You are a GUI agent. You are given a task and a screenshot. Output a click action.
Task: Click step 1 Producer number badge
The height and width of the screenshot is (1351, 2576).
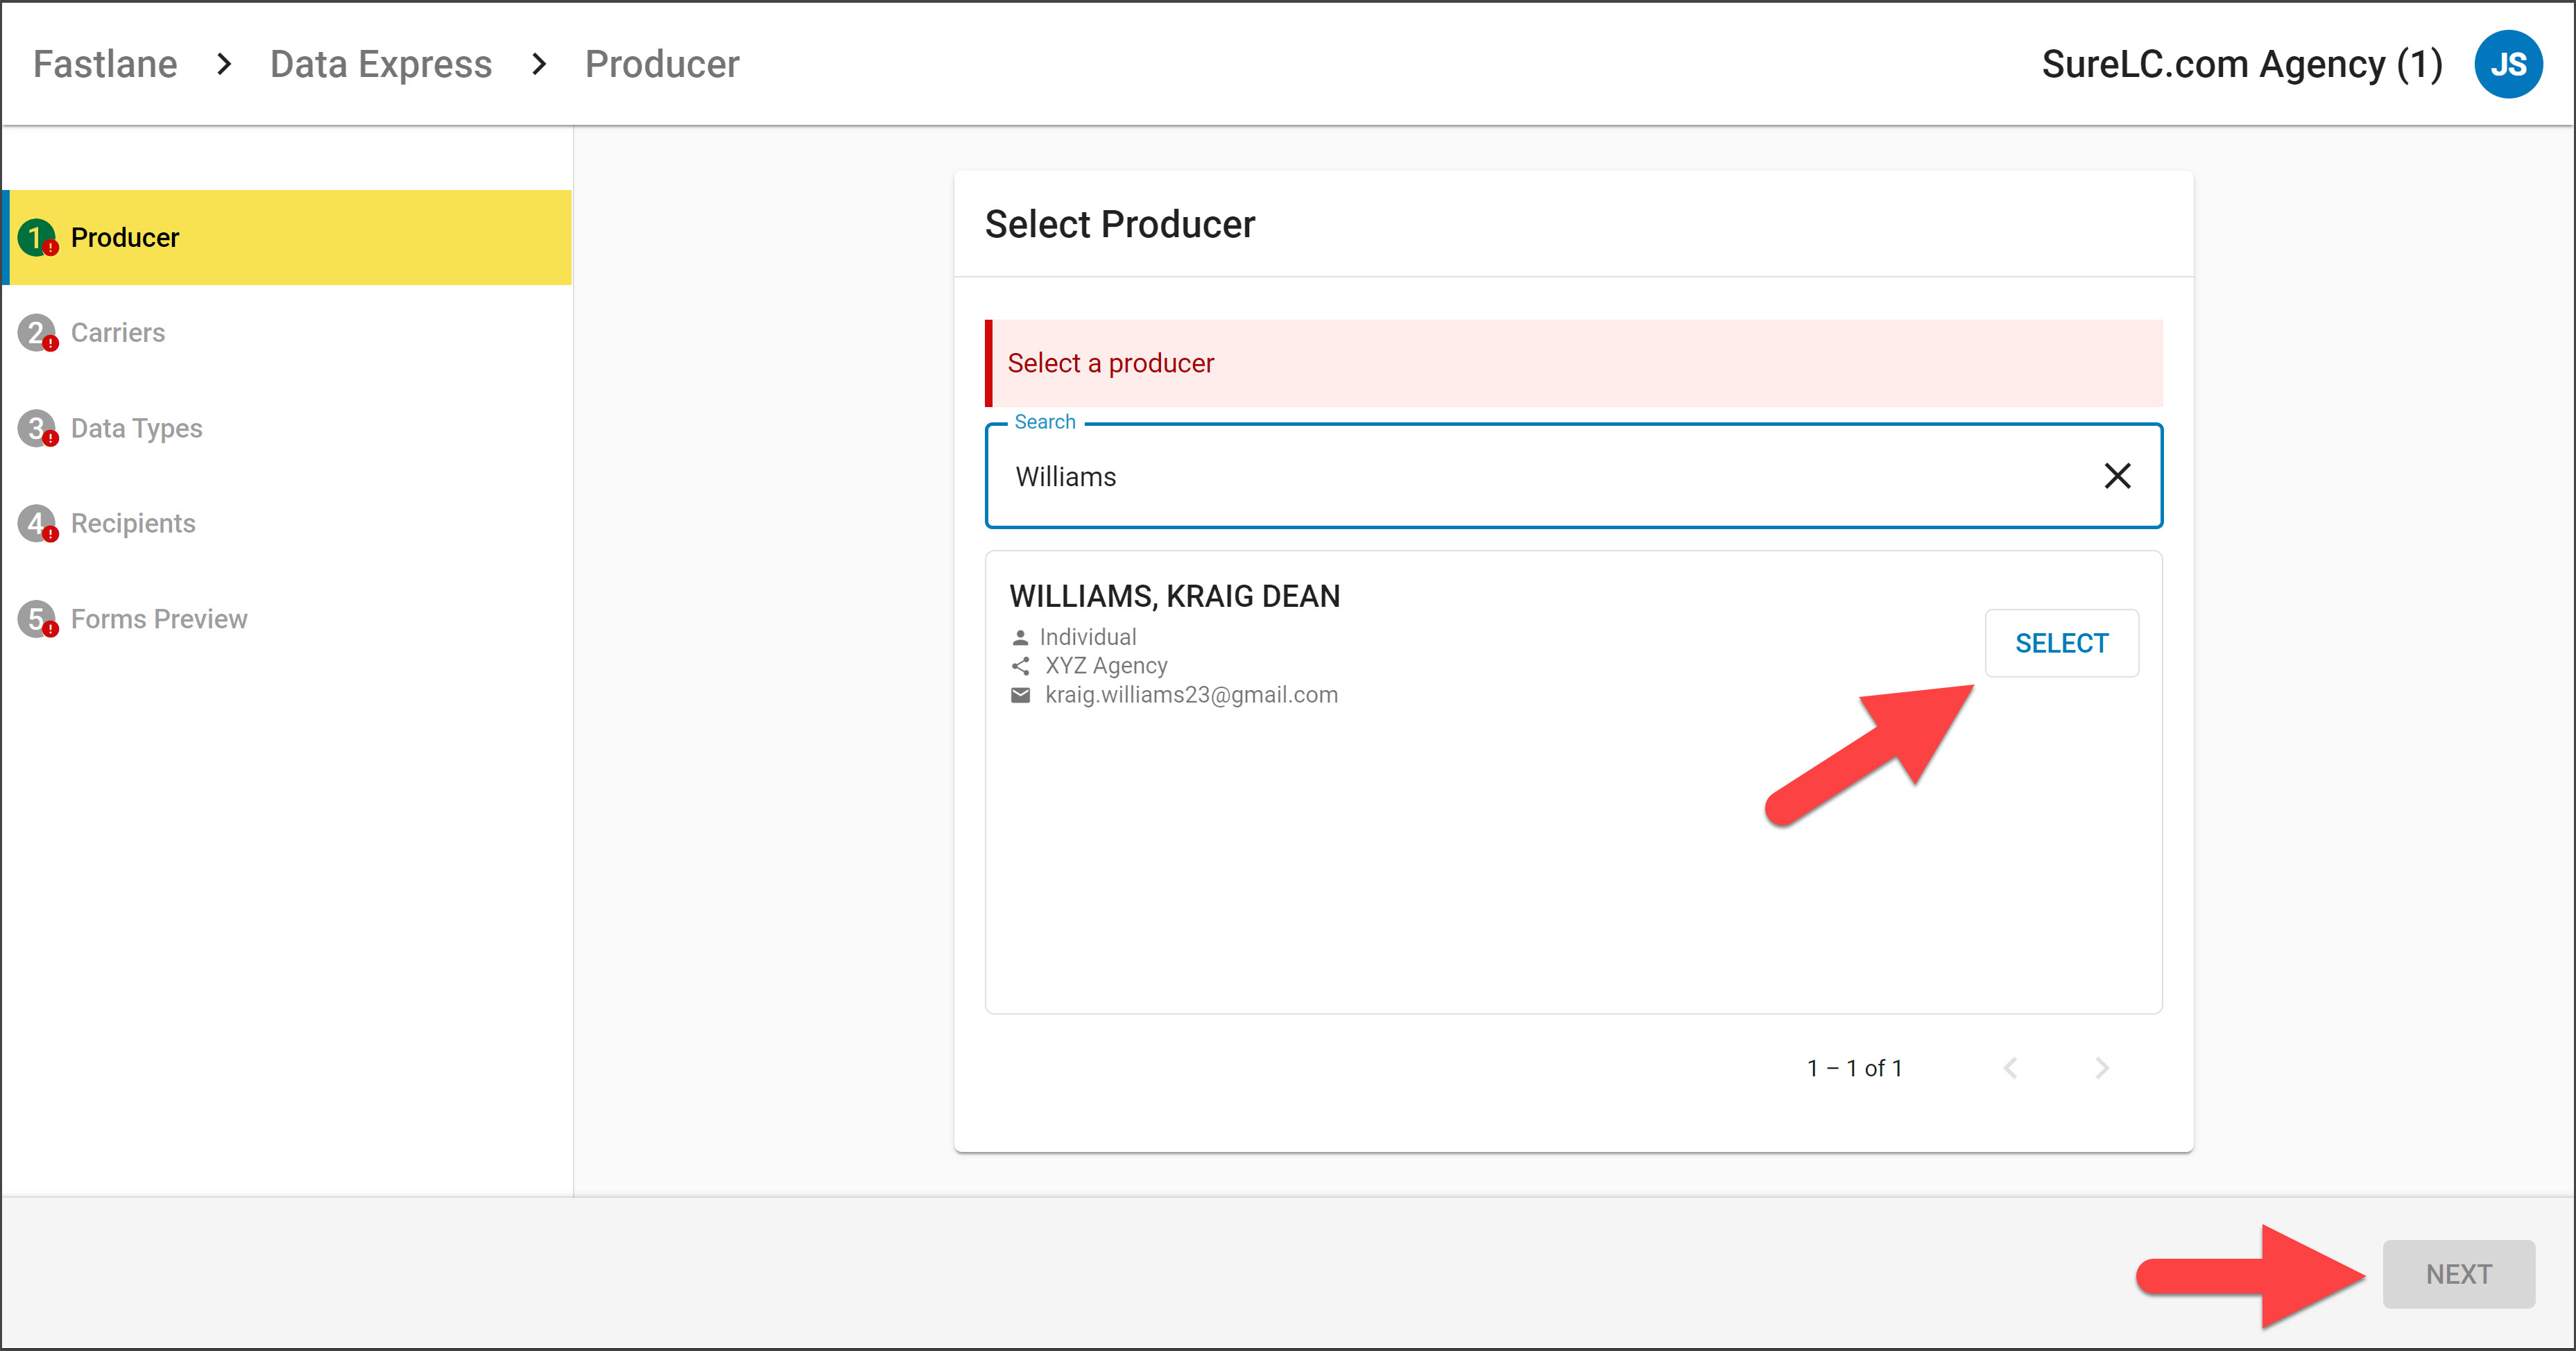(x=37, y=238)
